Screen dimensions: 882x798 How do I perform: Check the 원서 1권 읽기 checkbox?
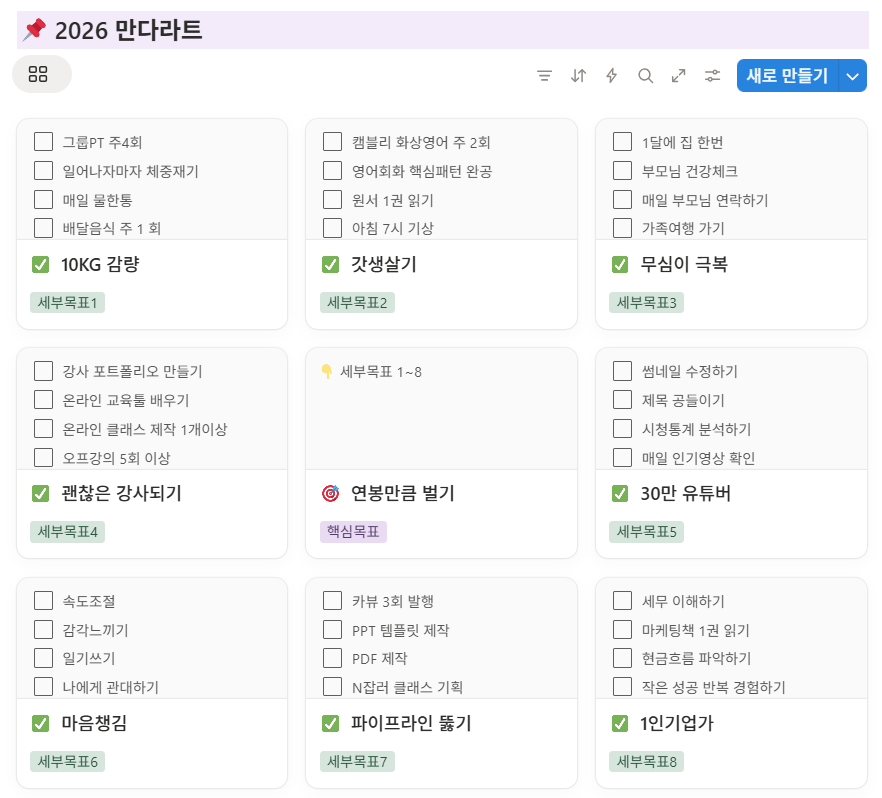pyautogui.click(x=332, y=199)
